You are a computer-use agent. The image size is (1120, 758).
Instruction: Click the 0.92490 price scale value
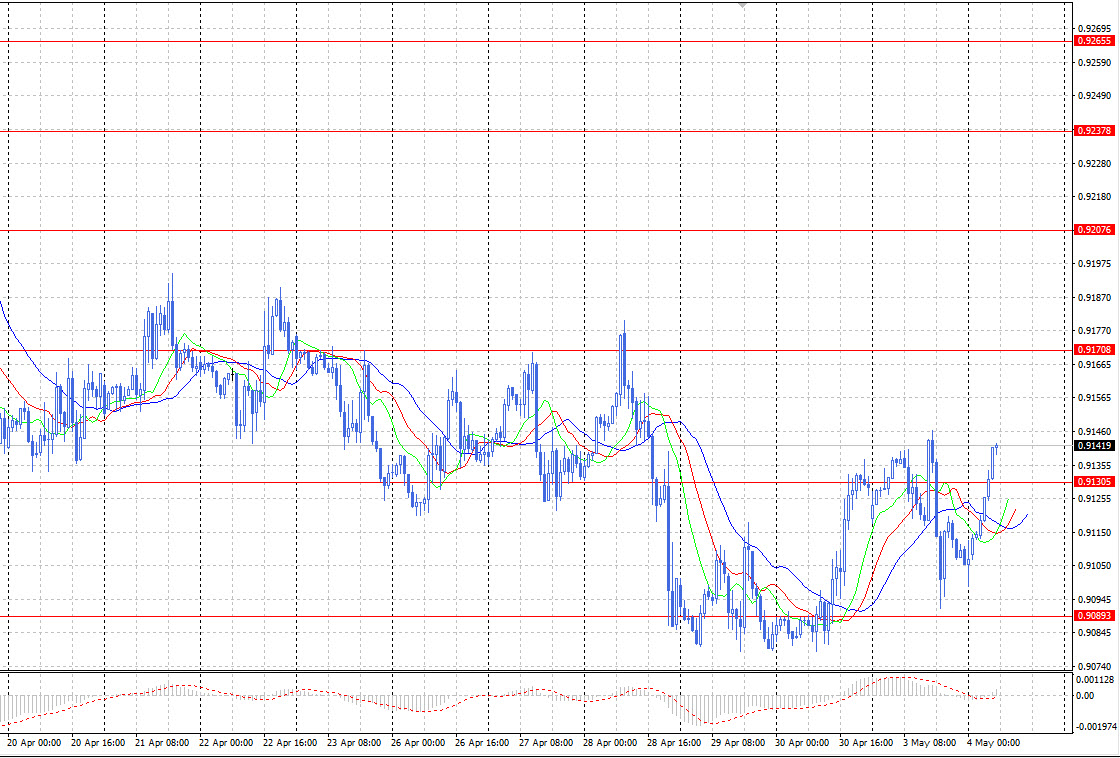(1094, 96)
